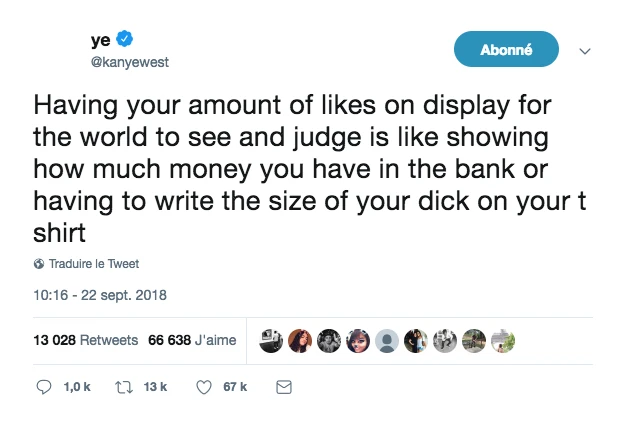The height and width of the screenshot is (426, 625).
Task: Open the 13 028 Retweets list
Action: pos(86,340)
